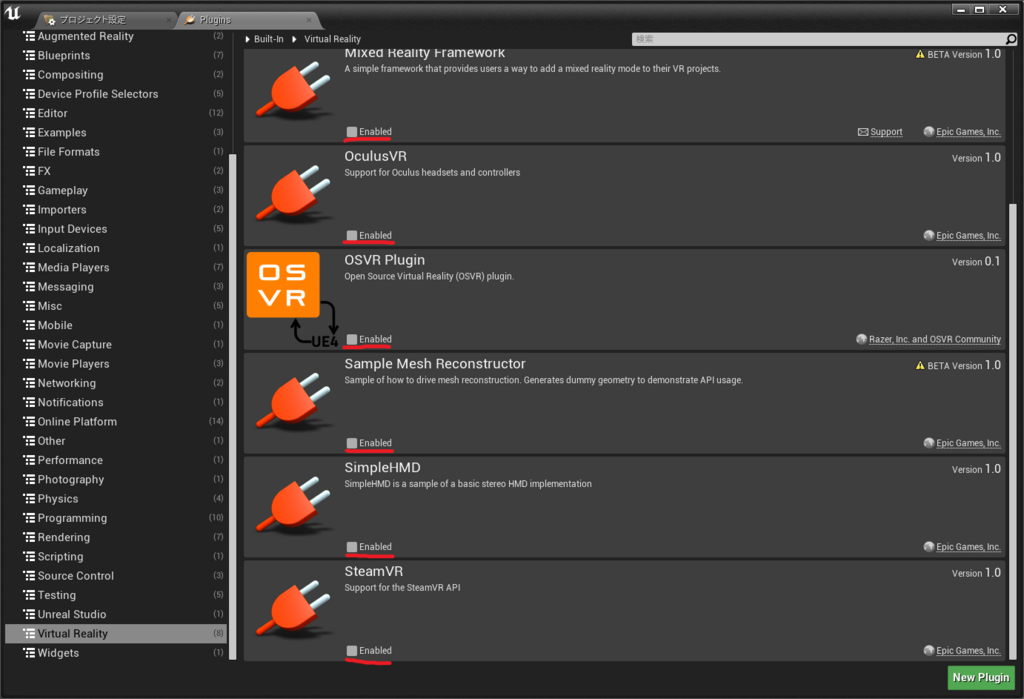Click the SteamVR plug icon
This screenshot has height=699, width=1024.
click(x=294, y=609)
